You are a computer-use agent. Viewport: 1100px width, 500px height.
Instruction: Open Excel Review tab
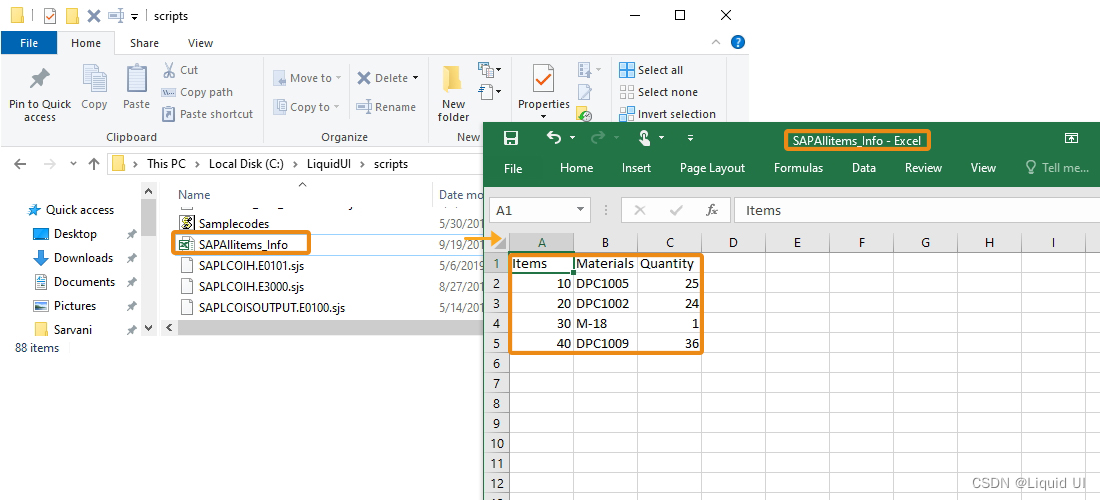[x=923, y=168]
